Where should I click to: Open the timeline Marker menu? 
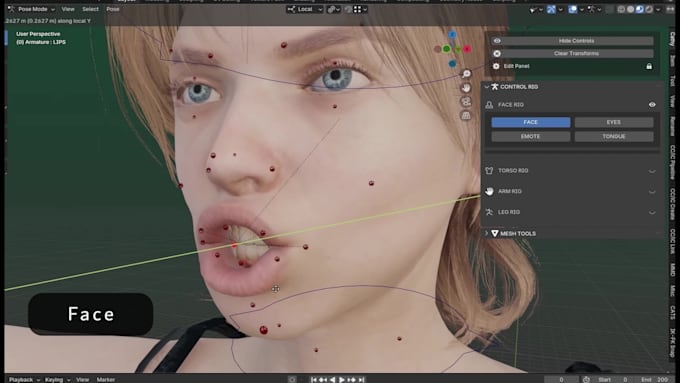(x=106, y=380)
